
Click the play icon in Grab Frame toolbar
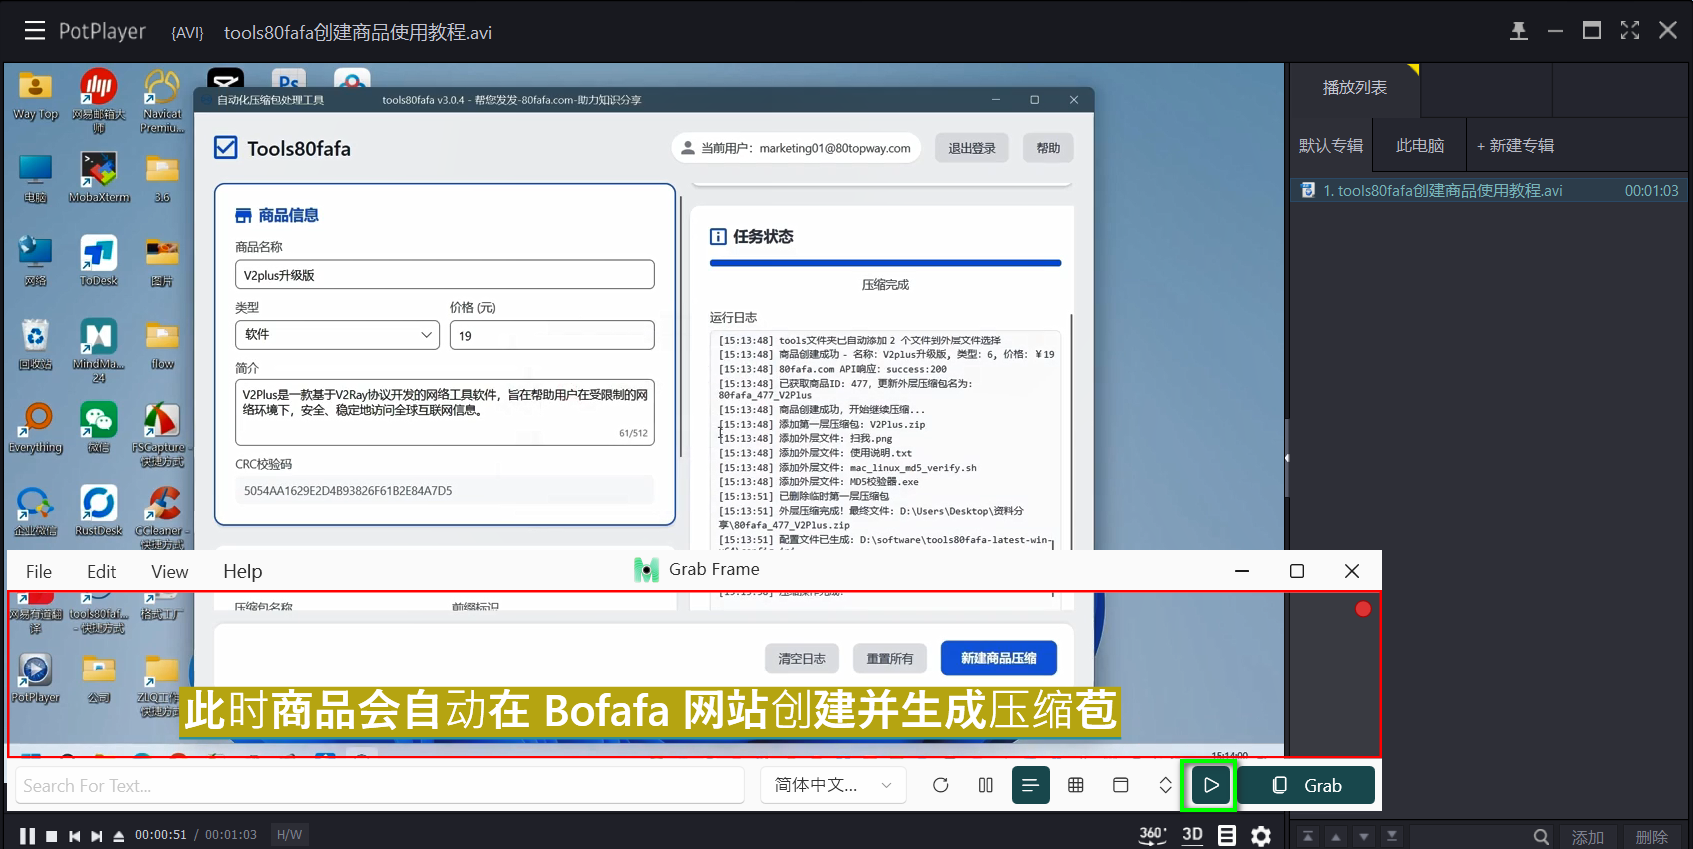[1210, 785]
